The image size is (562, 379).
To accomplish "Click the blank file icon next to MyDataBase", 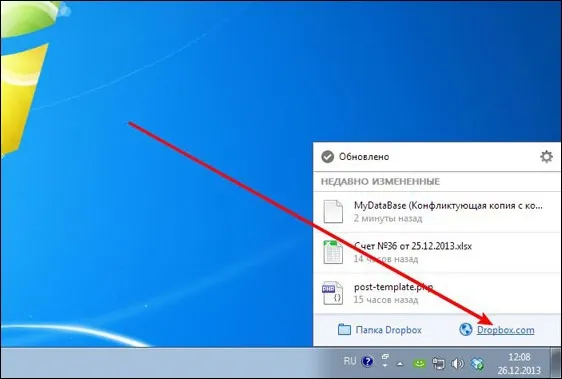I will pos(333,212).
